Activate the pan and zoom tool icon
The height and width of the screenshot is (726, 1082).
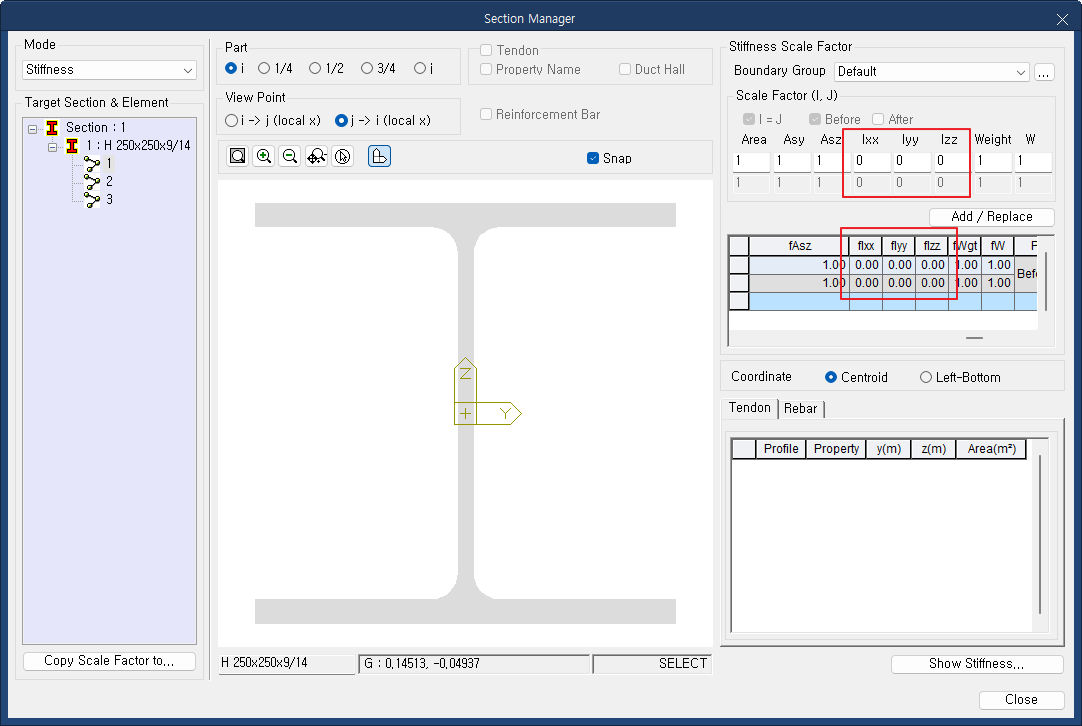317,157
